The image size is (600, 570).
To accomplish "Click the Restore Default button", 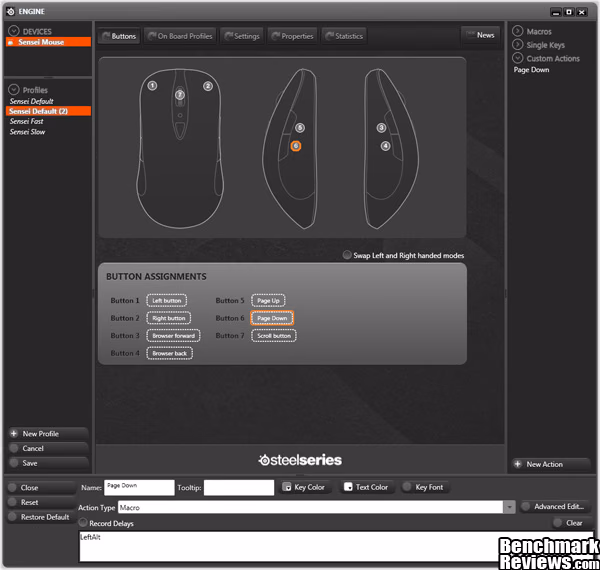I will (x=41, y=517).
